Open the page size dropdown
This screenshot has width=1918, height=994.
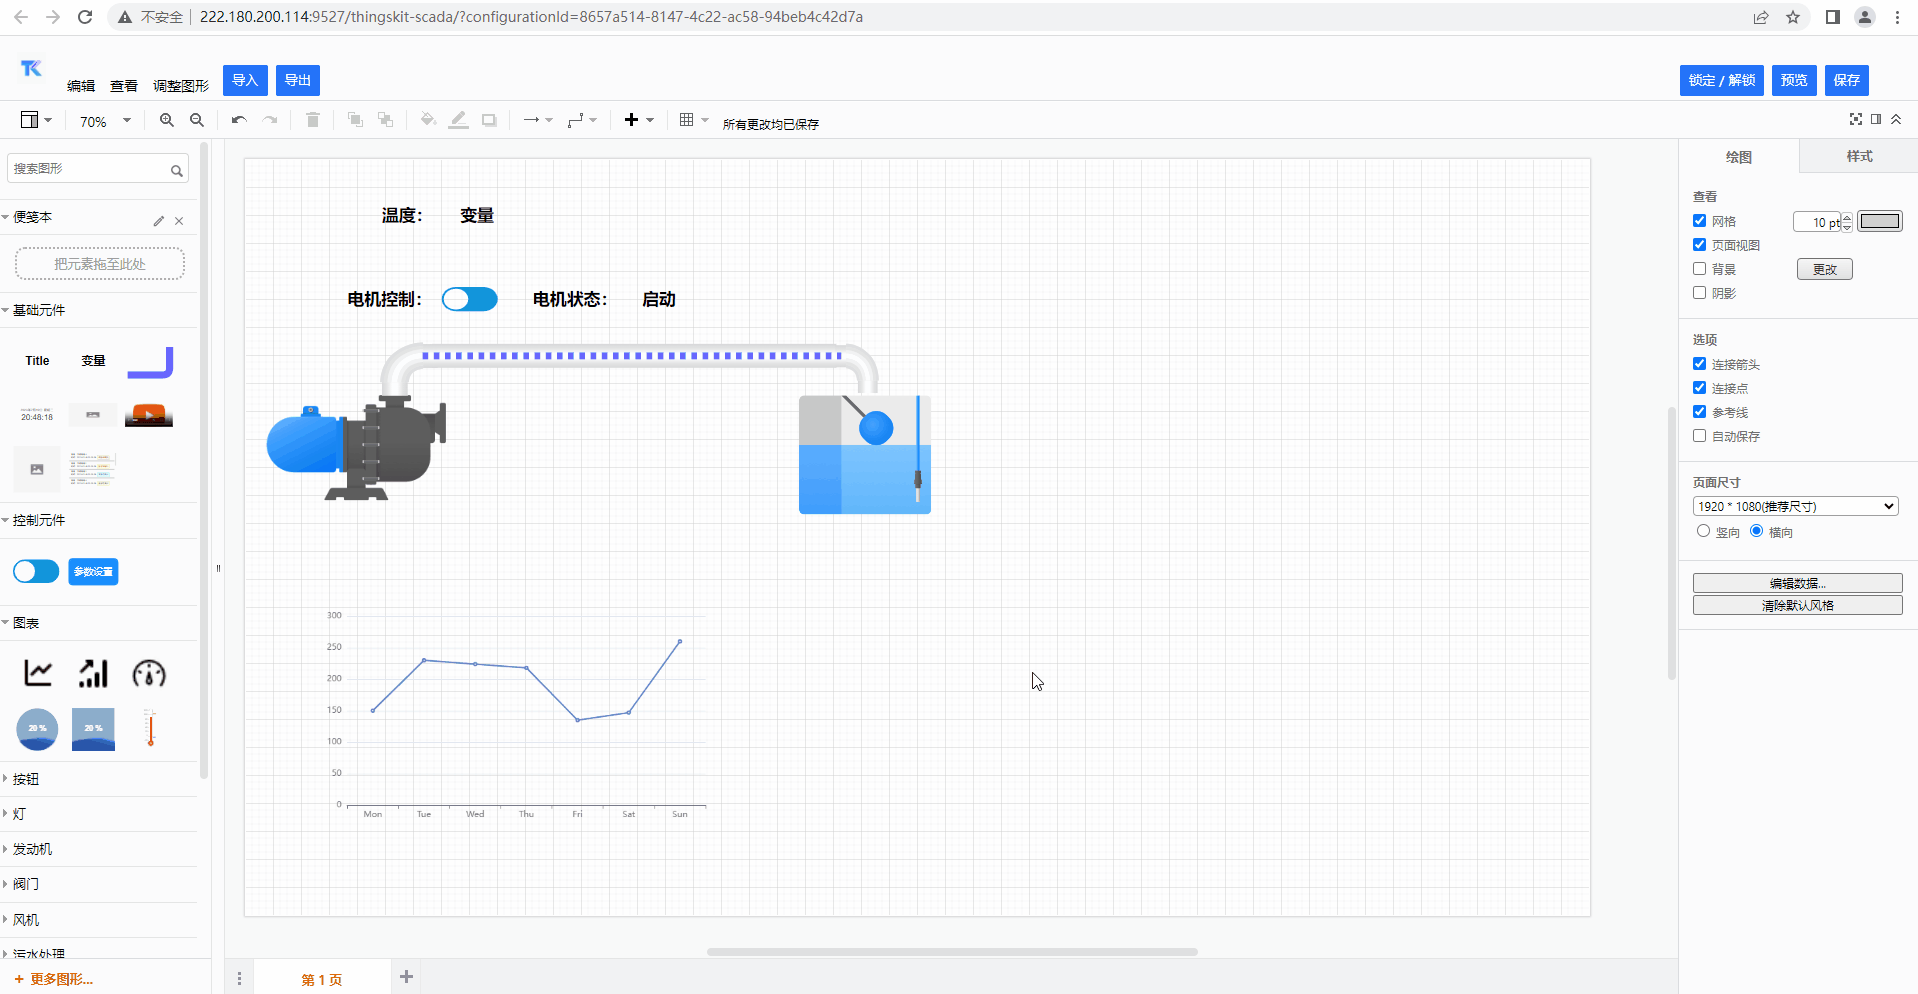(x=1795, y=506)
